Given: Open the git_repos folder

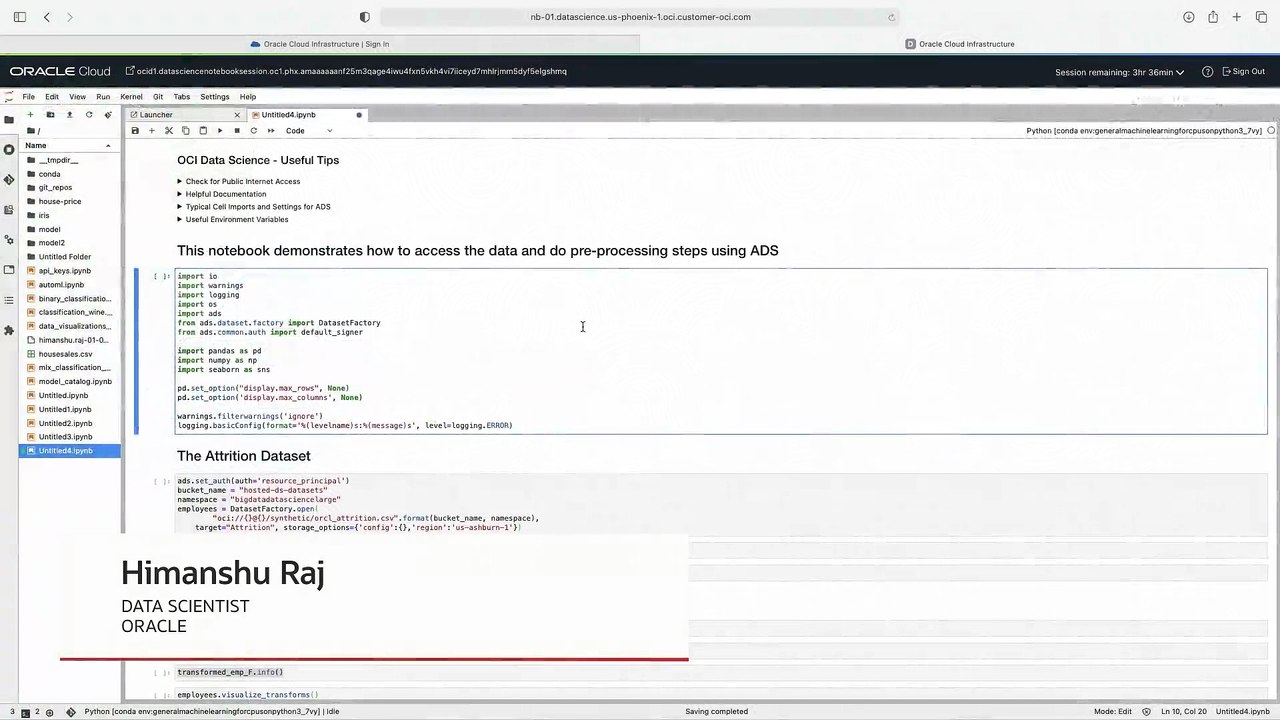Looking at the screenshot, I should (55, 188).
